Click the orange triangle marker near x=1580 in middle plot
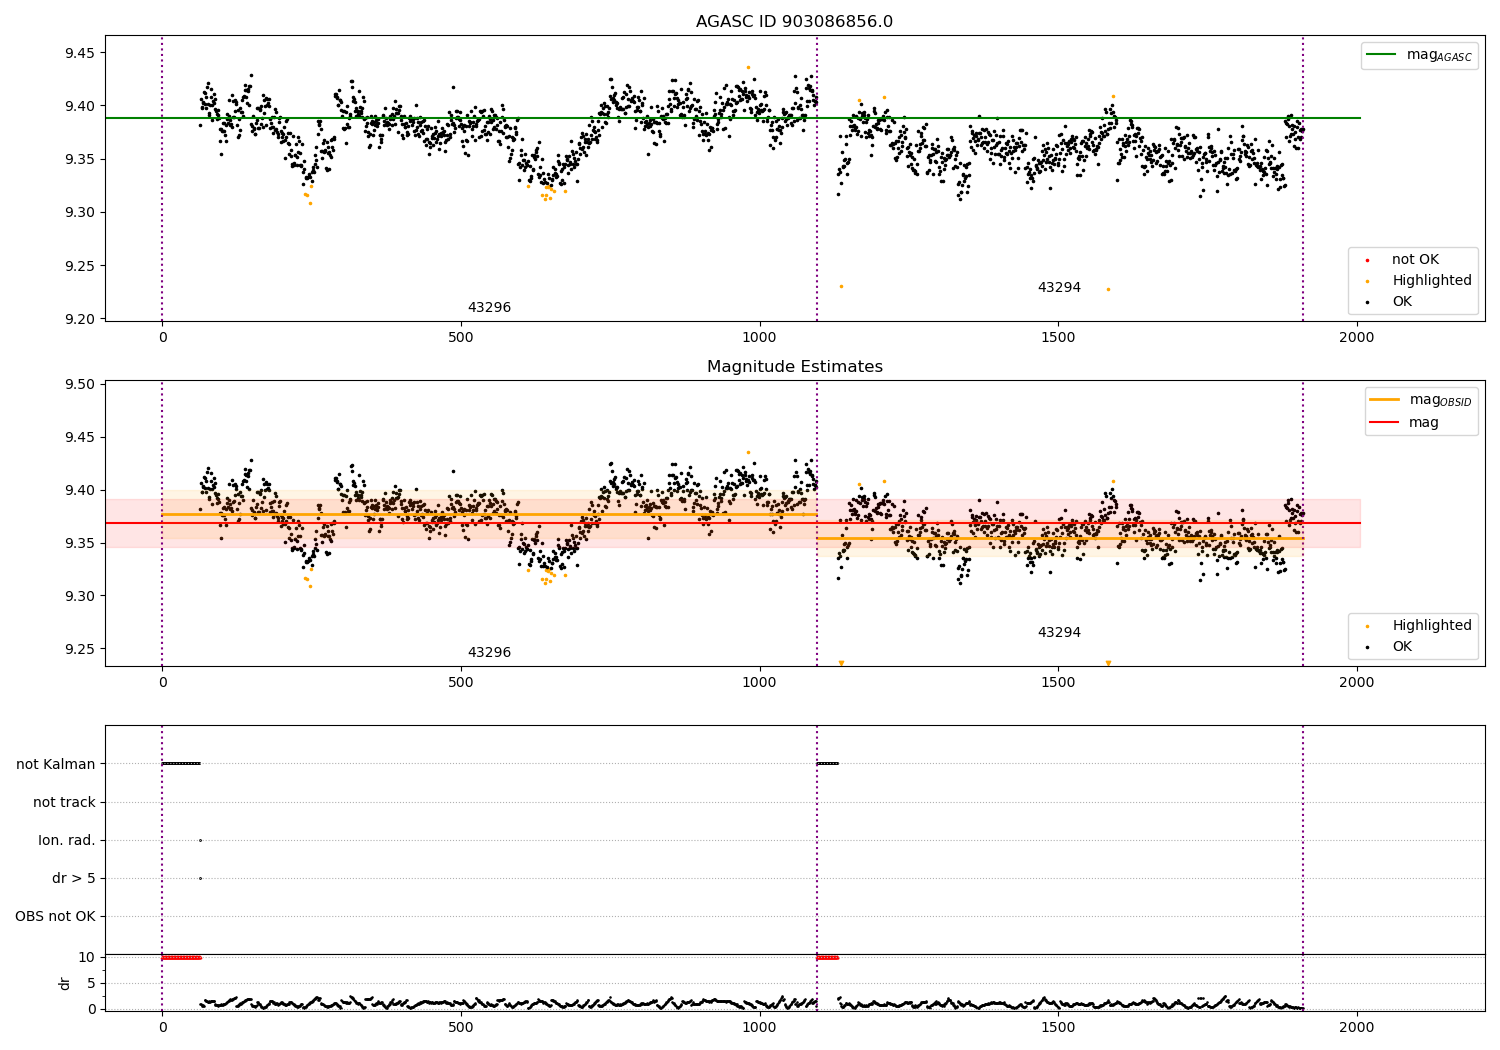This screenshot has width=1500, height=1050. (x=1108, y=663)
